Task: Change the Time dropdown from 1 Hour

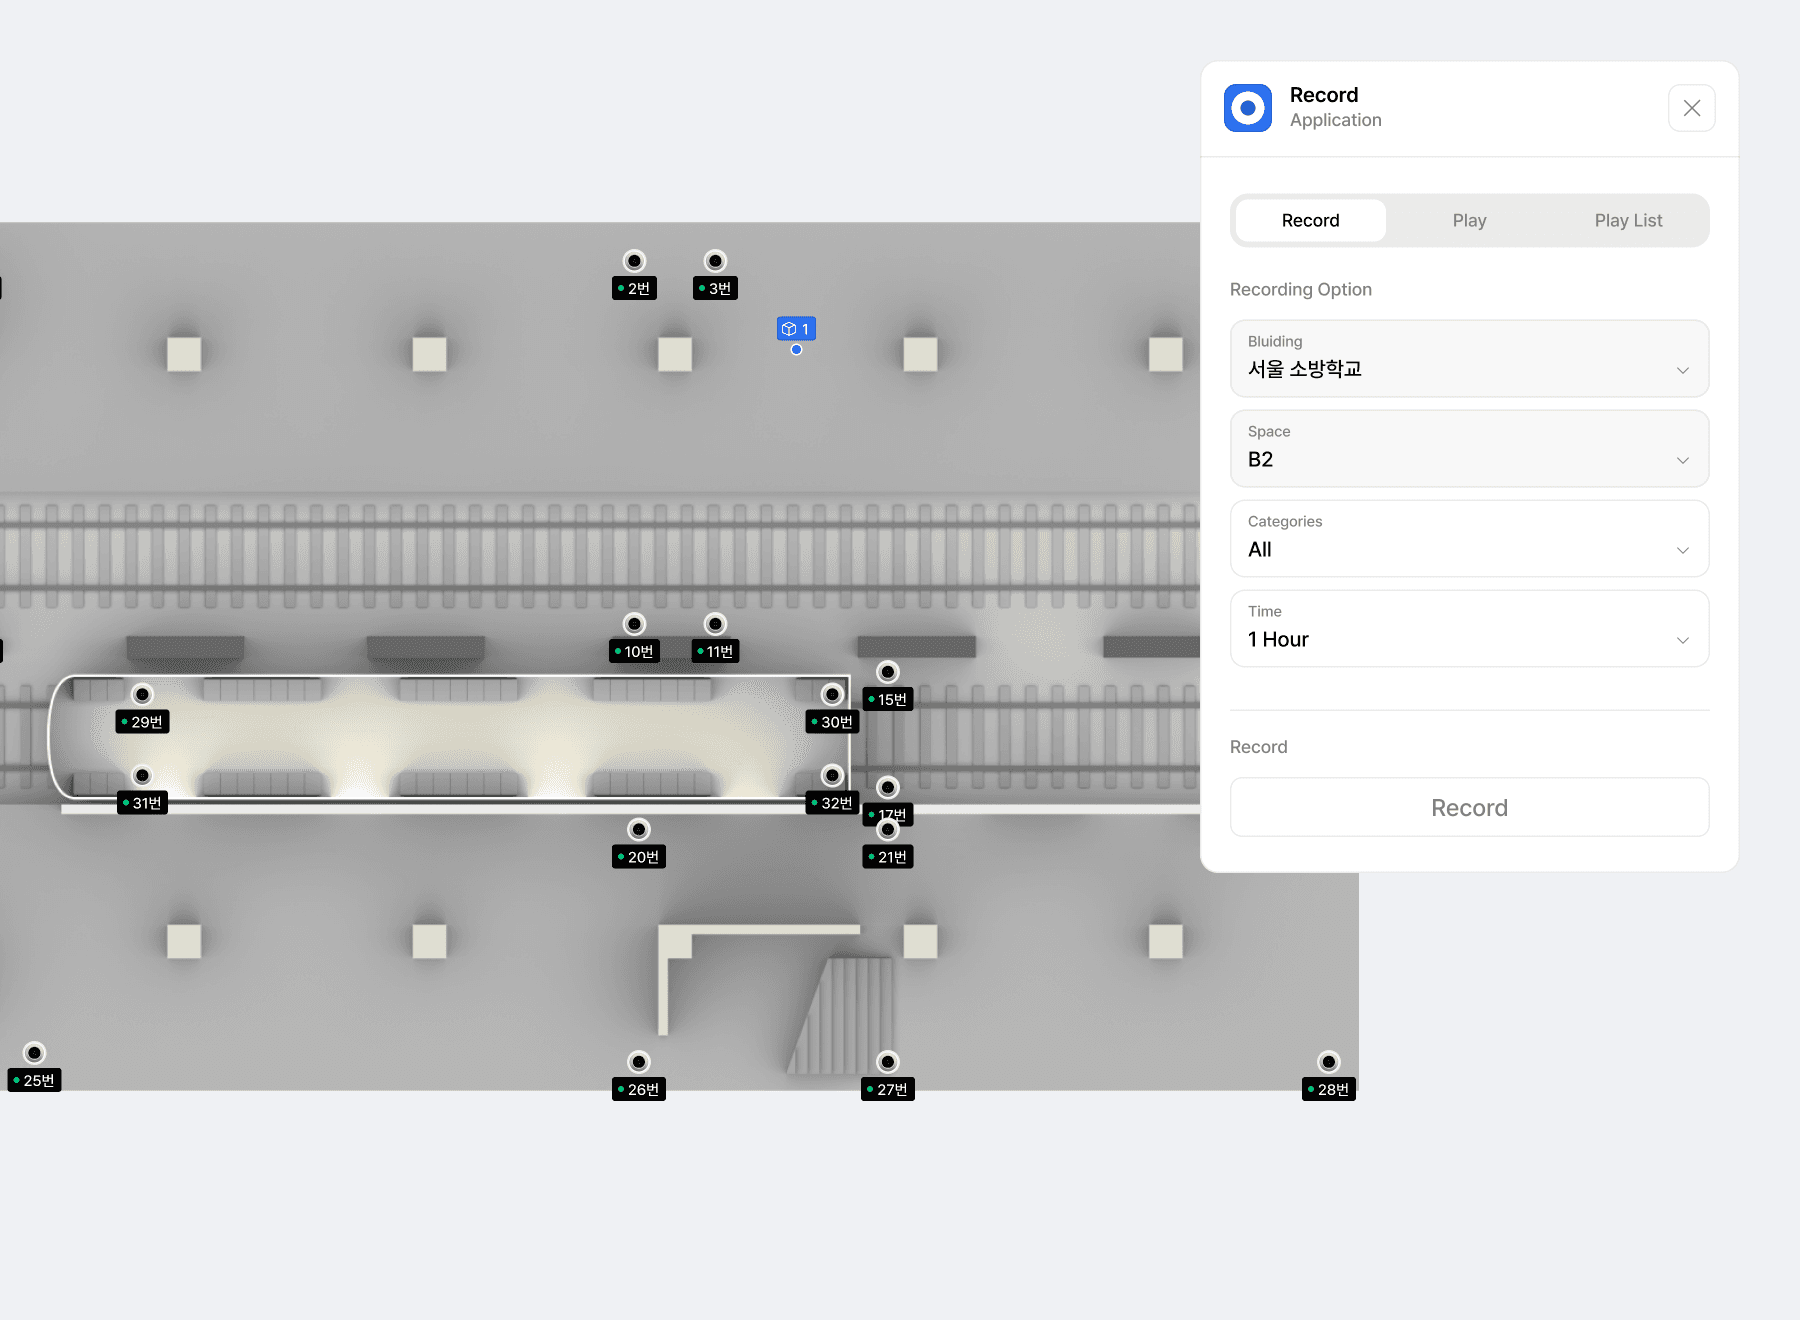Action: tap(1469, 629)
